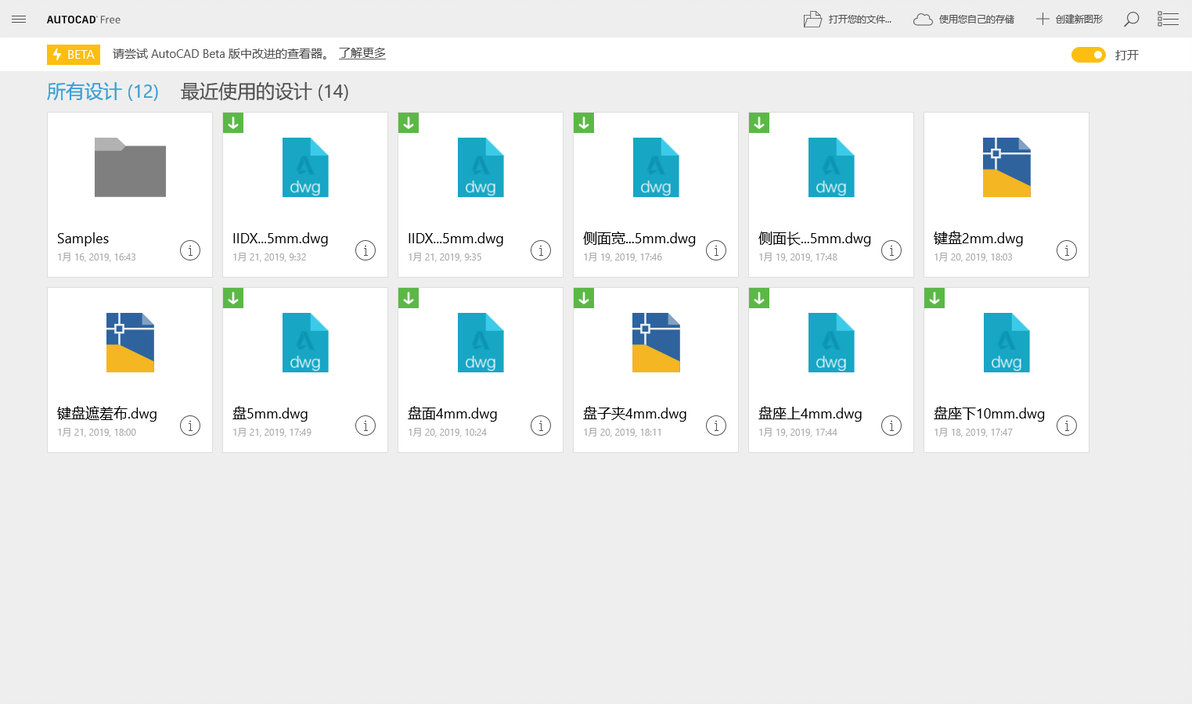1192x704 pixels.
Task: Click file name 盘面4mm.dwg
Action: tap(452, 414)
